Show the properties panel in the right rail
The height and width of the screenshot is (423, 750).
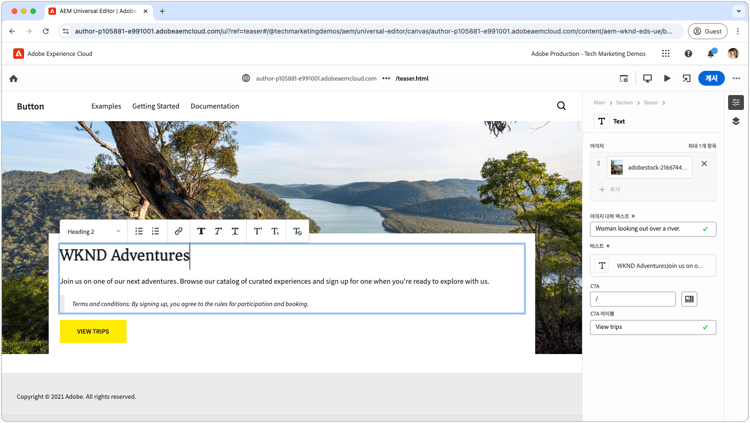(x=736, y=102)
